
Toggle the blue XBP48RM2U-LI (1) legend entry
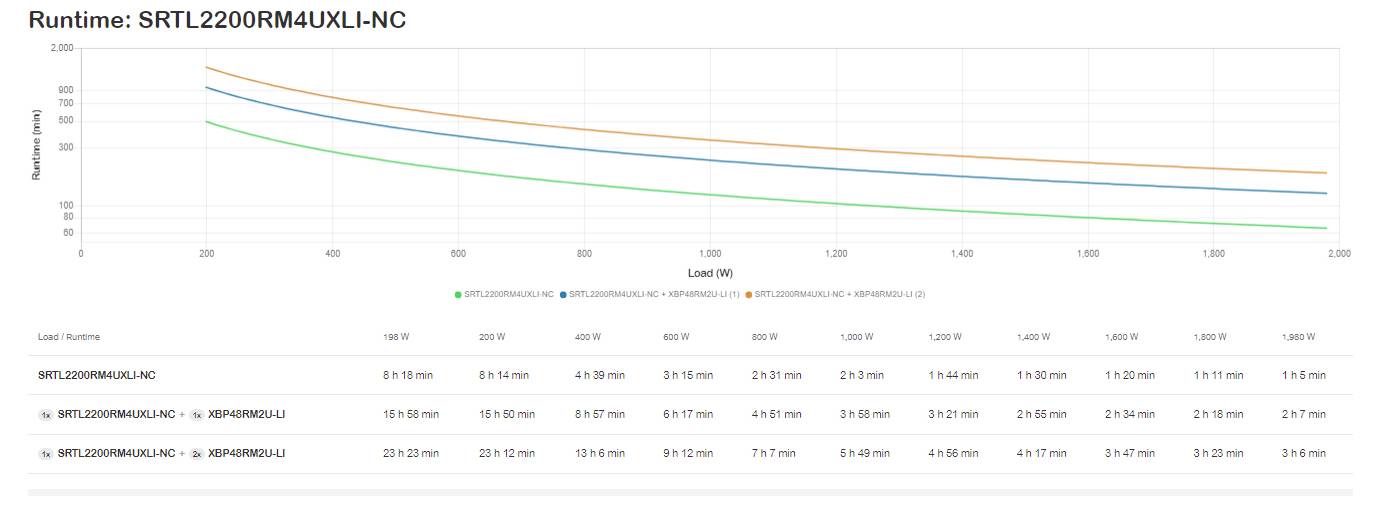[650, 294]
